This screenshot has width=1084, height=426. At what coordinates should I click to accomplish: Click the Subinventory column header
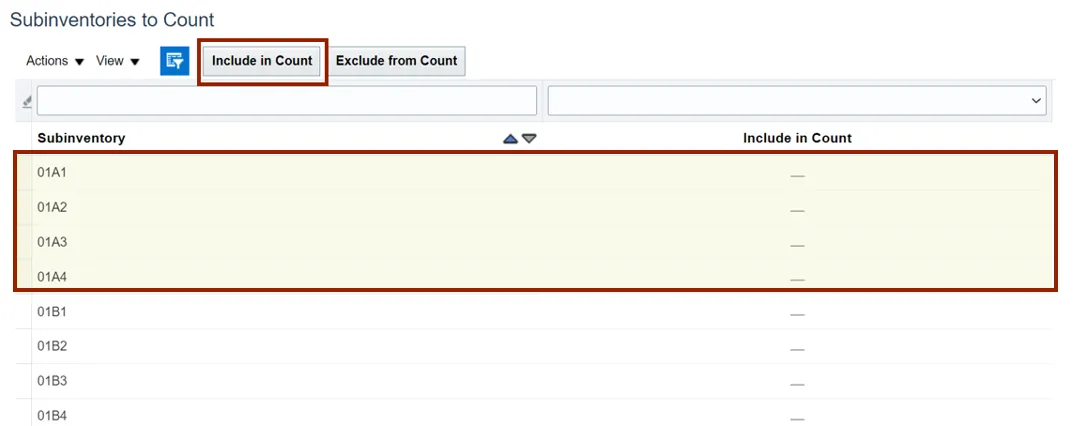pyautogui.click(x=82, y=138)
